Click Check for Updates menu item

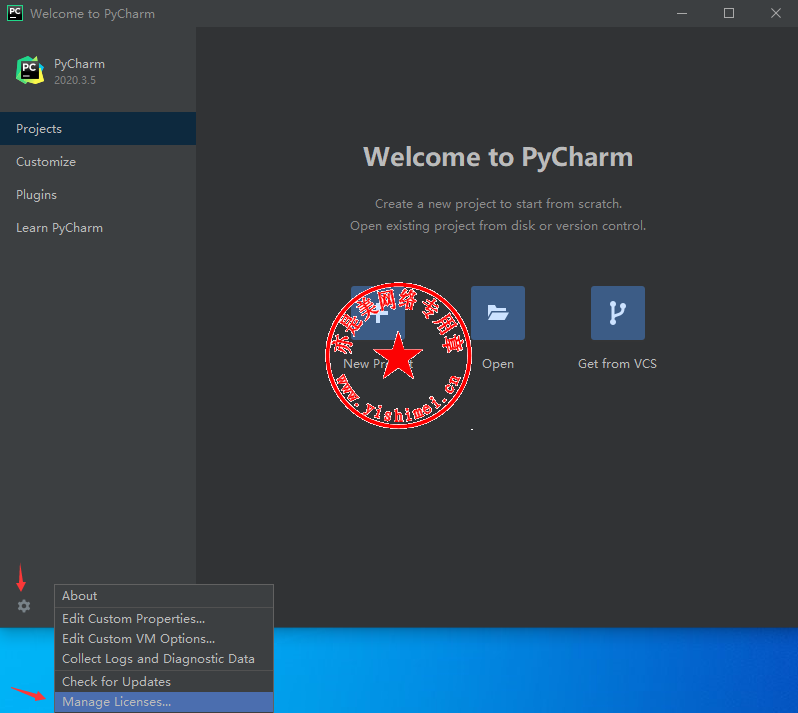click(x=164, y=681)
